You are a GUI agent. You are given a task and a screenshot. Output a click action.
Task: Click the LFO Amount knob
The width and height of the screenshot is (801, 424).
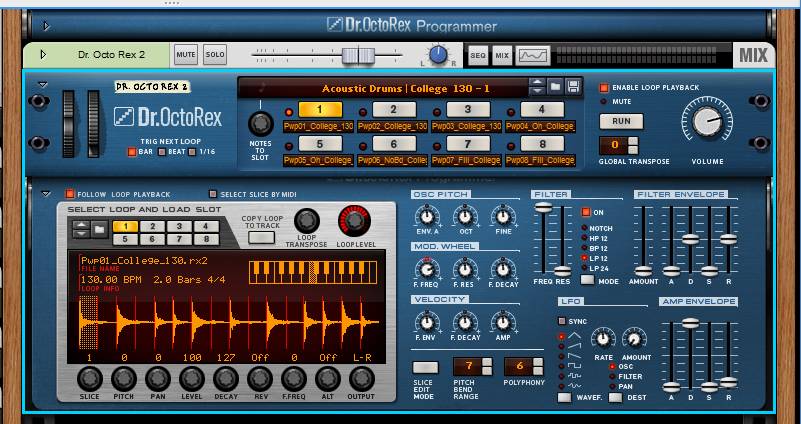pos(634,339)
